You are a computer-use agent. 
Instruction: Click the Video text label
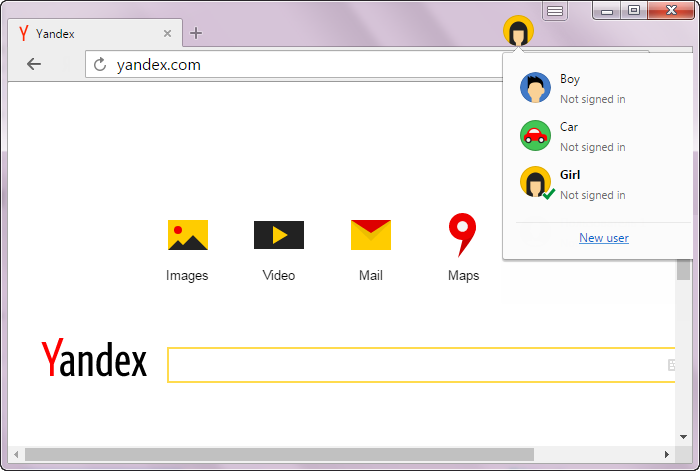point(279,275)
